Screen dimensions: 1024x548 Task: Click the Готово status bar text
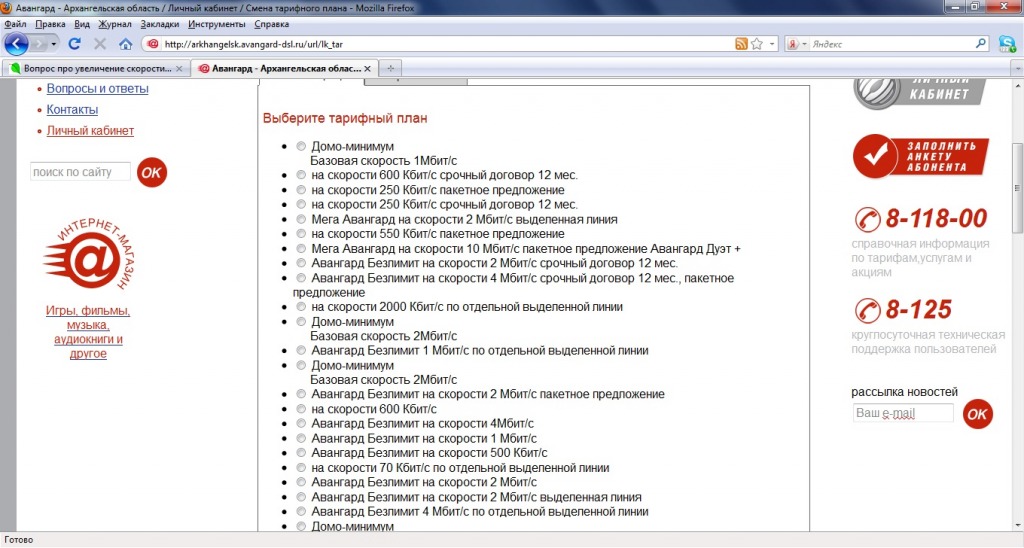(18, 540)
